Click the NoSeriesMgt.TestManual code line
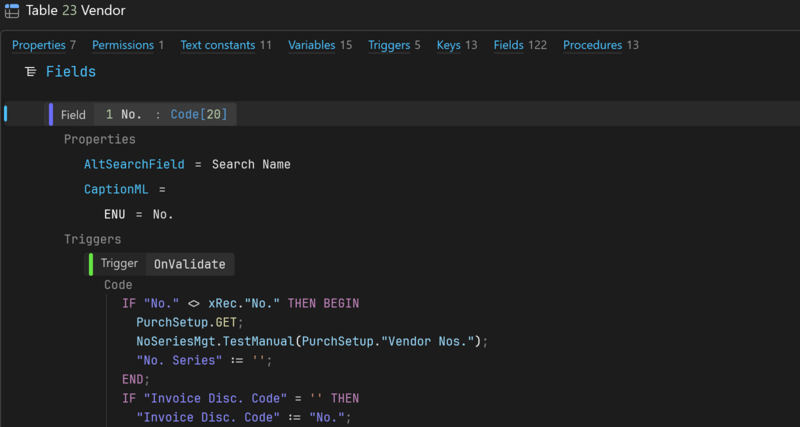 pos(312,341)
